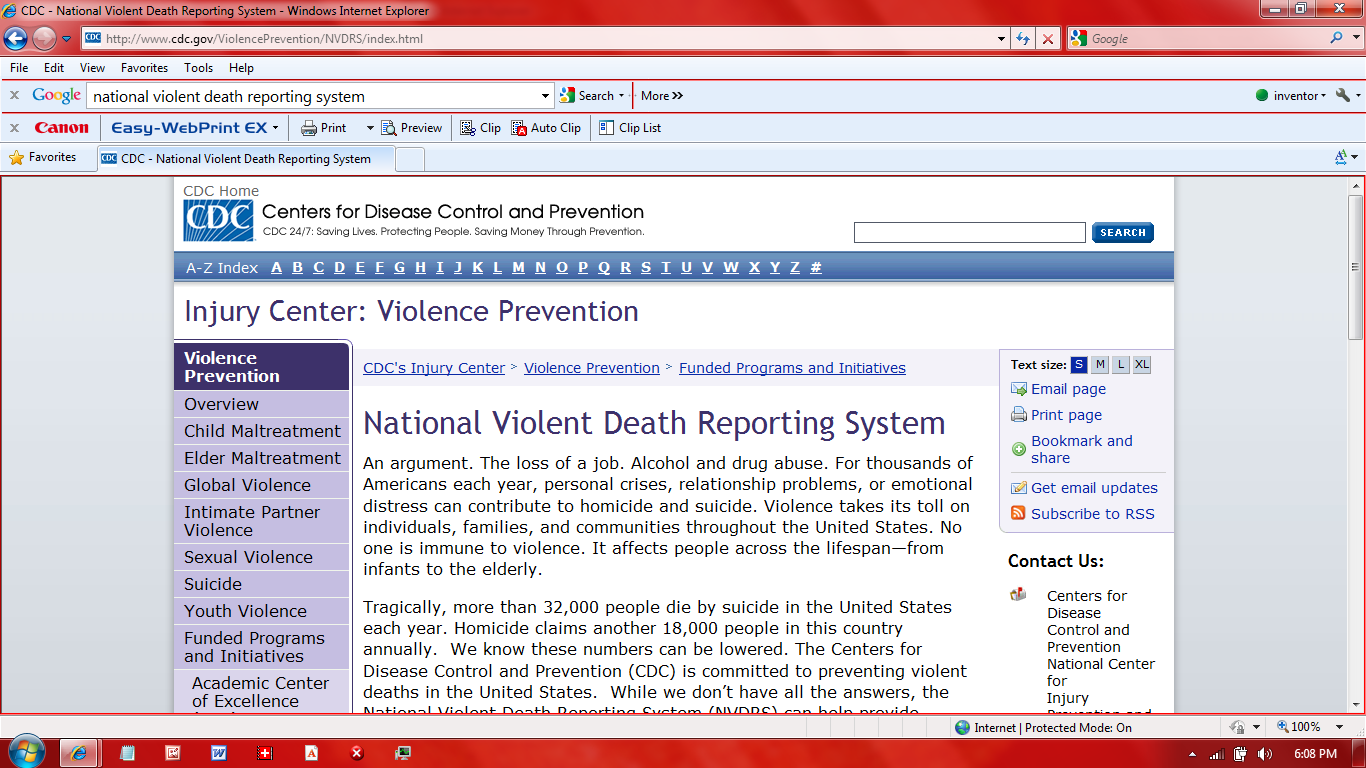Click the Bookmark and share plus icon
1366x768 pixels.
pyautogui.click(x=1019, y=449)
